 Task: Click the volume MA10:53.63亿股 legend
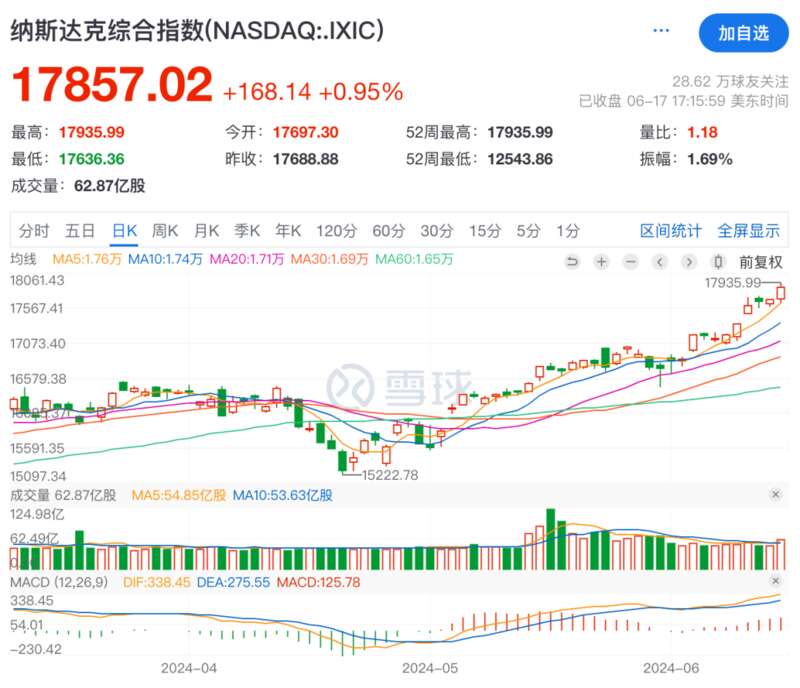pyautogui.click(x=282, y=495)
